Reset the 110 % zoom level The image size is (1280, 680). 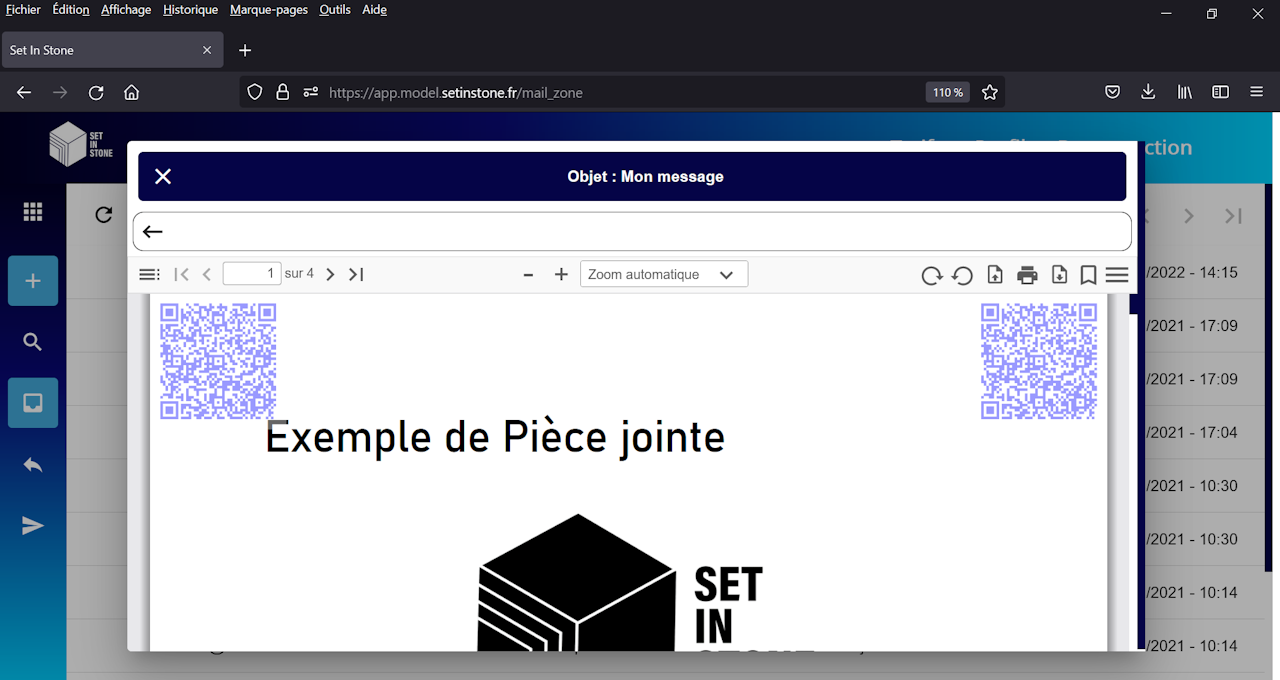click(948, 92)
